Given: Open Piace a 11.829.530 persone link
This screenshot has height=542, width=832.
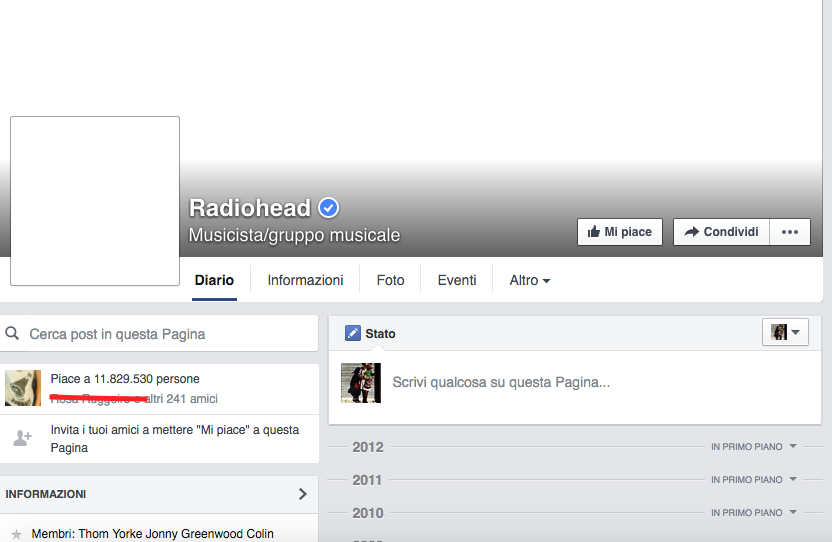Looking at the screenshot, I should pos(125,379).
